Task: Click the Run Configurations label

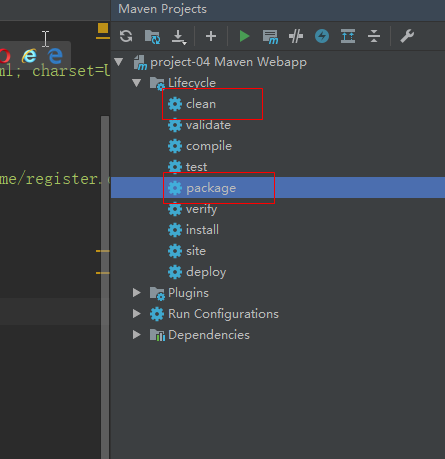Action: point(223,314)
